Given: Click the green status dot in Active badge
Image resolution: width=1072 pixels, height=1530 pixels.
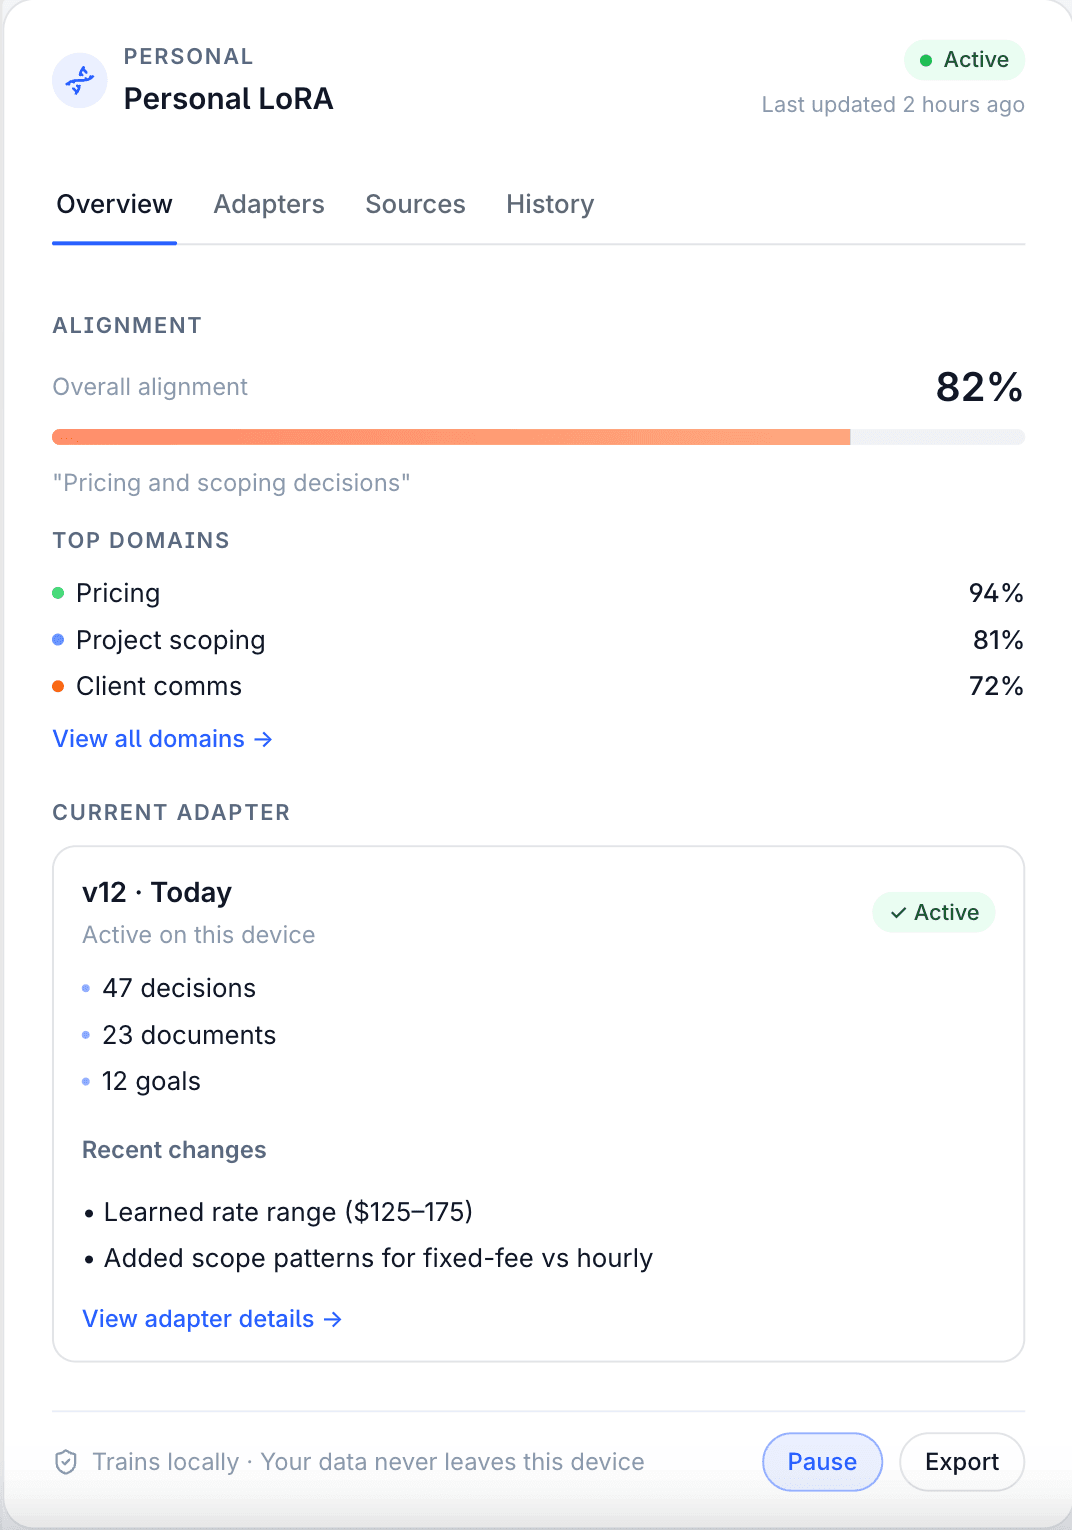Looking at the screenshot, I should click(926, 59).
